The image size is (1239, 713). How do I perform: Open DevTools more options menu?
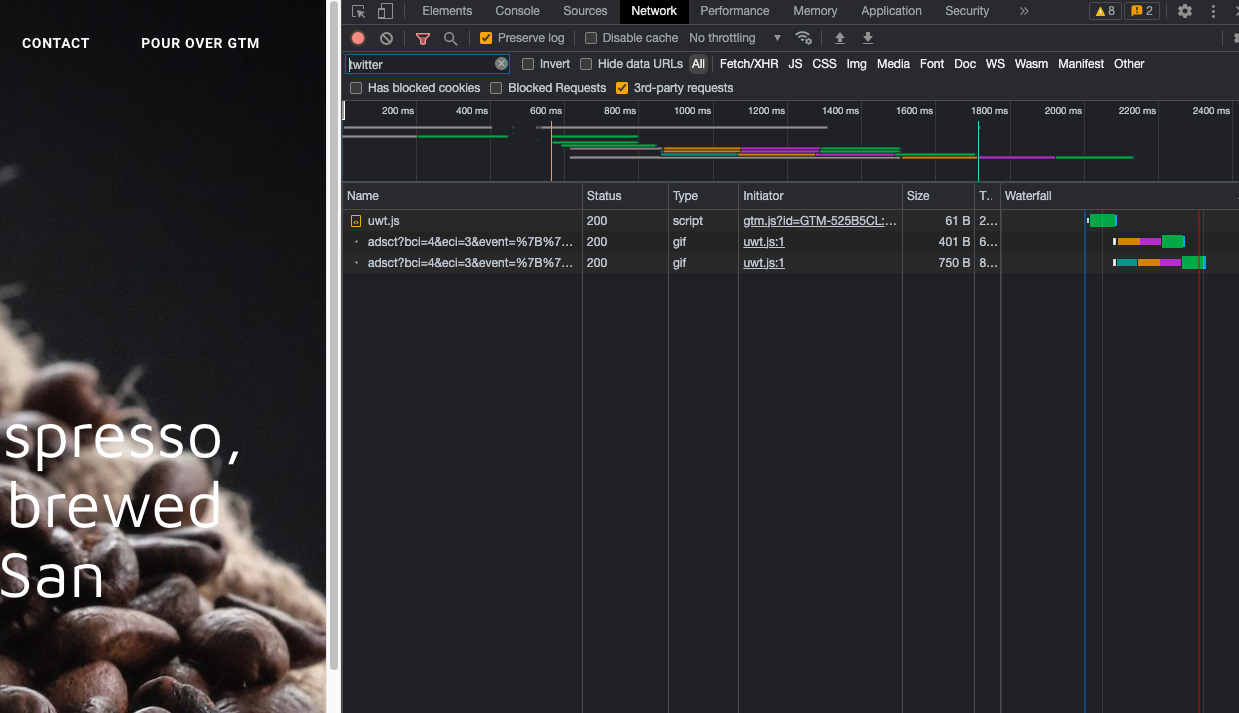(x=1213, y=11)
